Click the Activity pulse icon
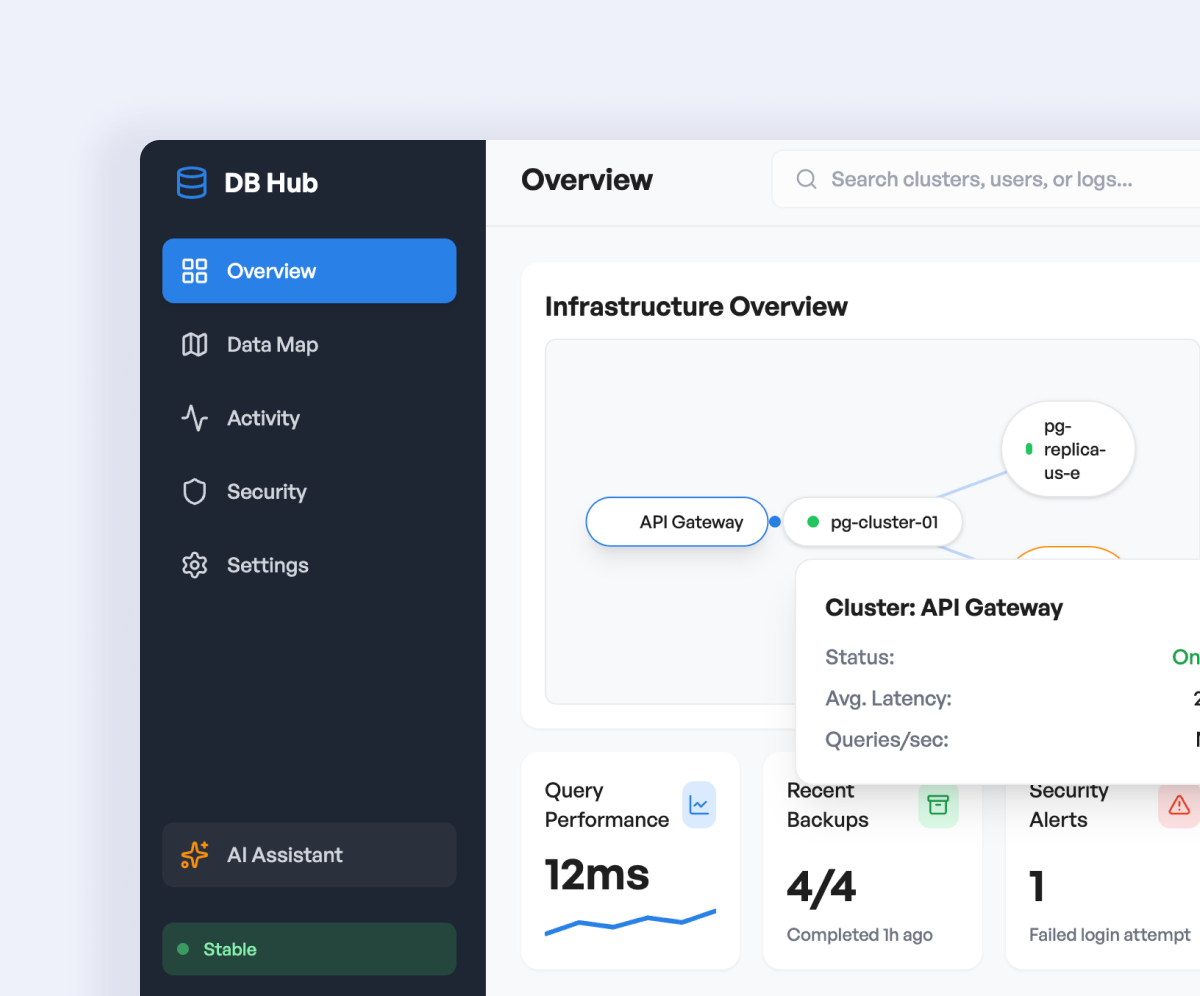The image size is (1200, 996). coord(194,418)
